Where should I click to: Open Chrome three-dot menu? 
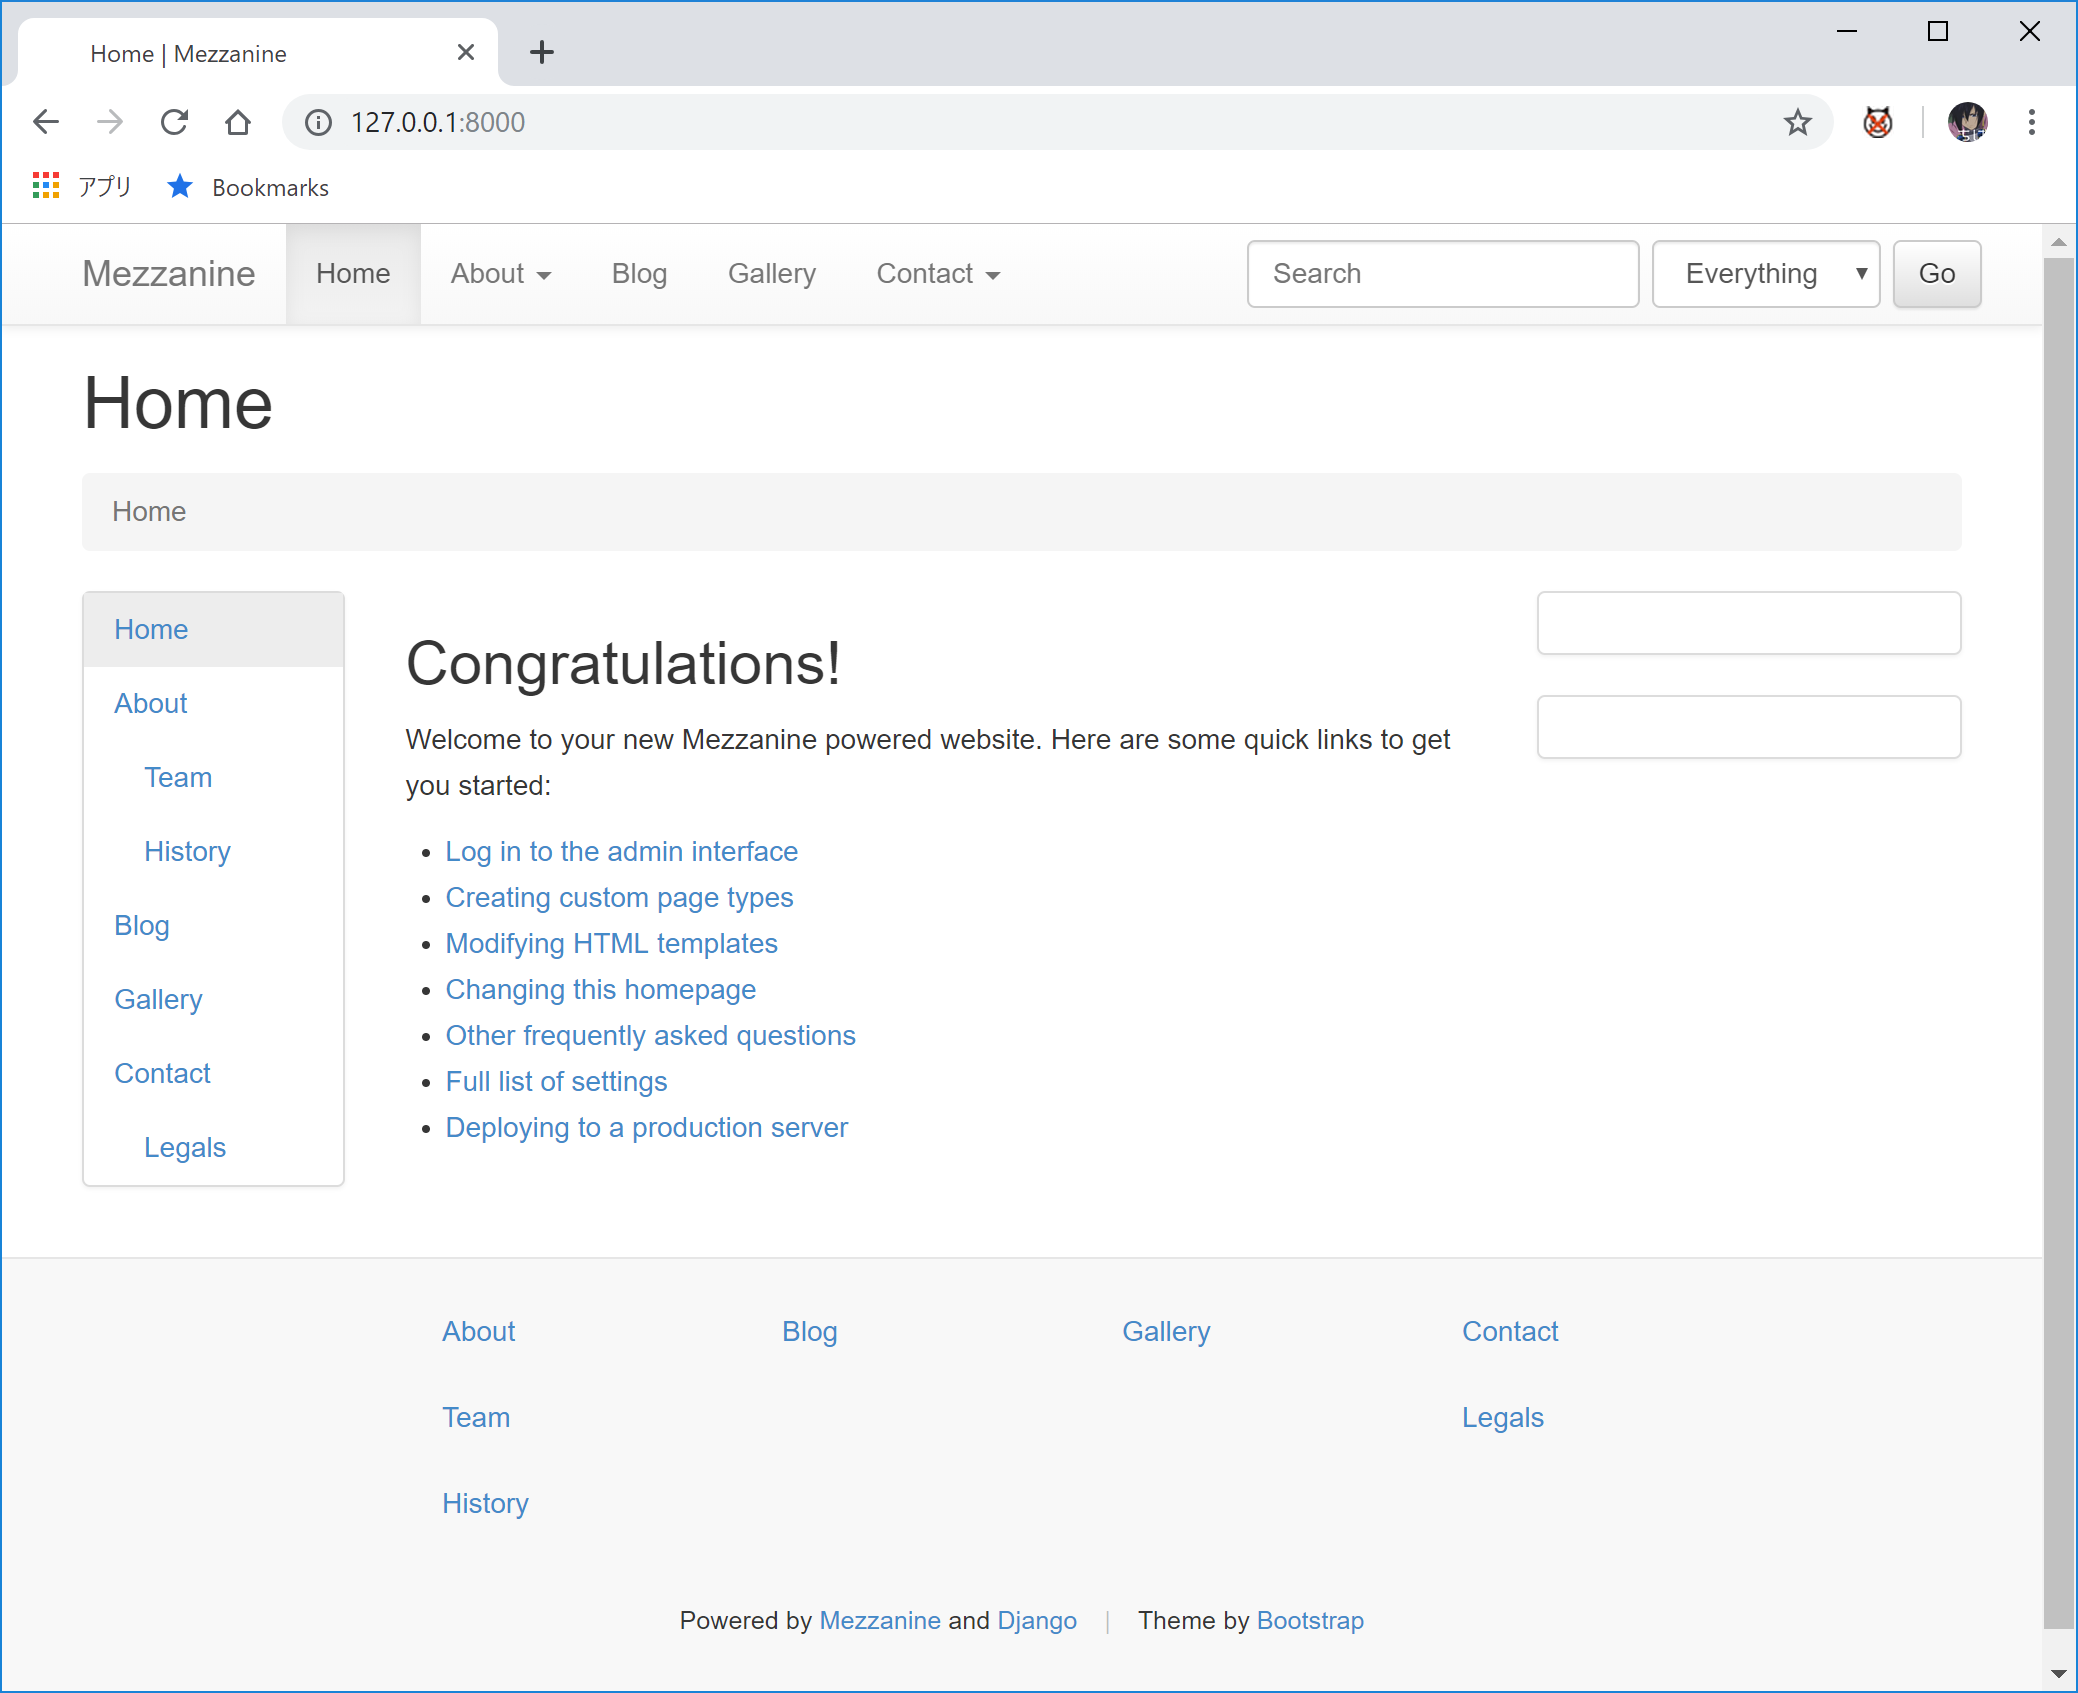pyautogui.click(x=2031, y=122)
